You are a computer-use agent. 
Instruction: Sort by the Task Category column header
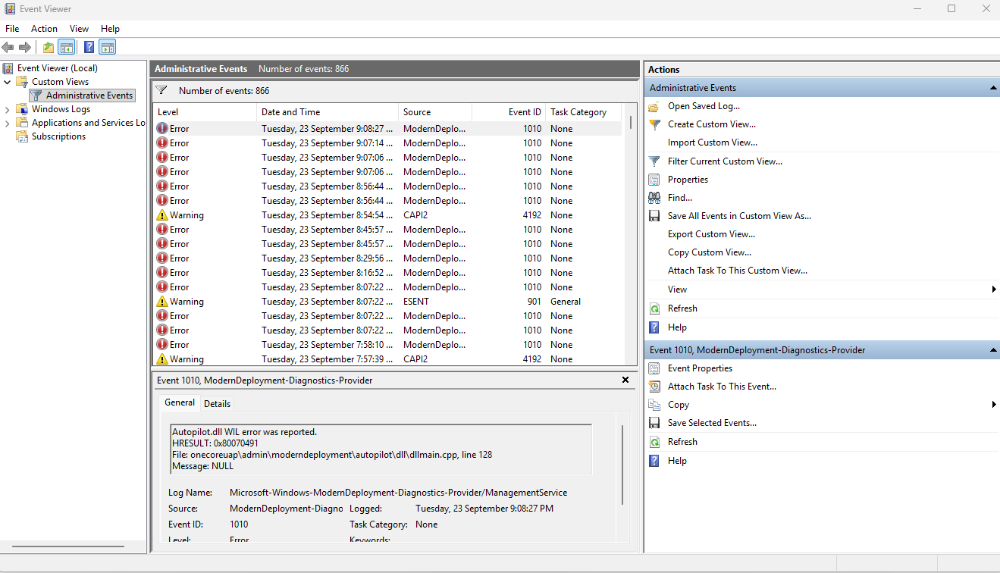coord(583,112)
